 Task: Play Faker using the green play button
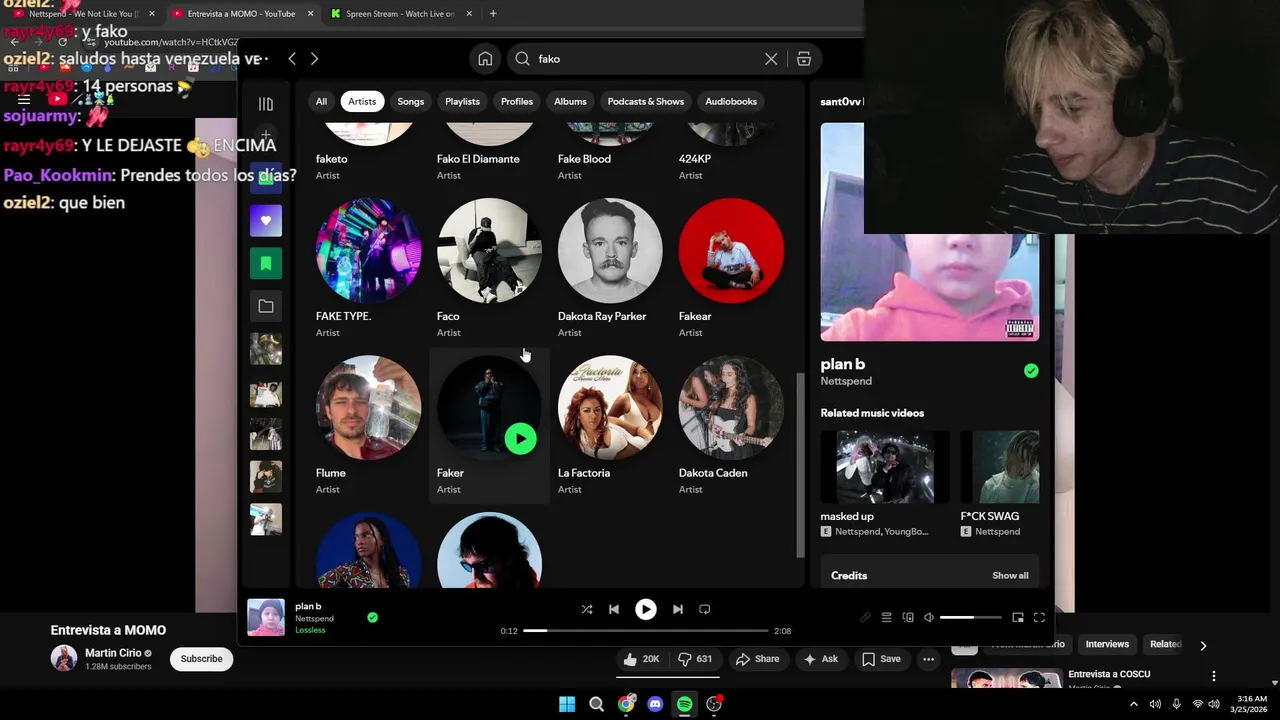(x=520, y=439)
